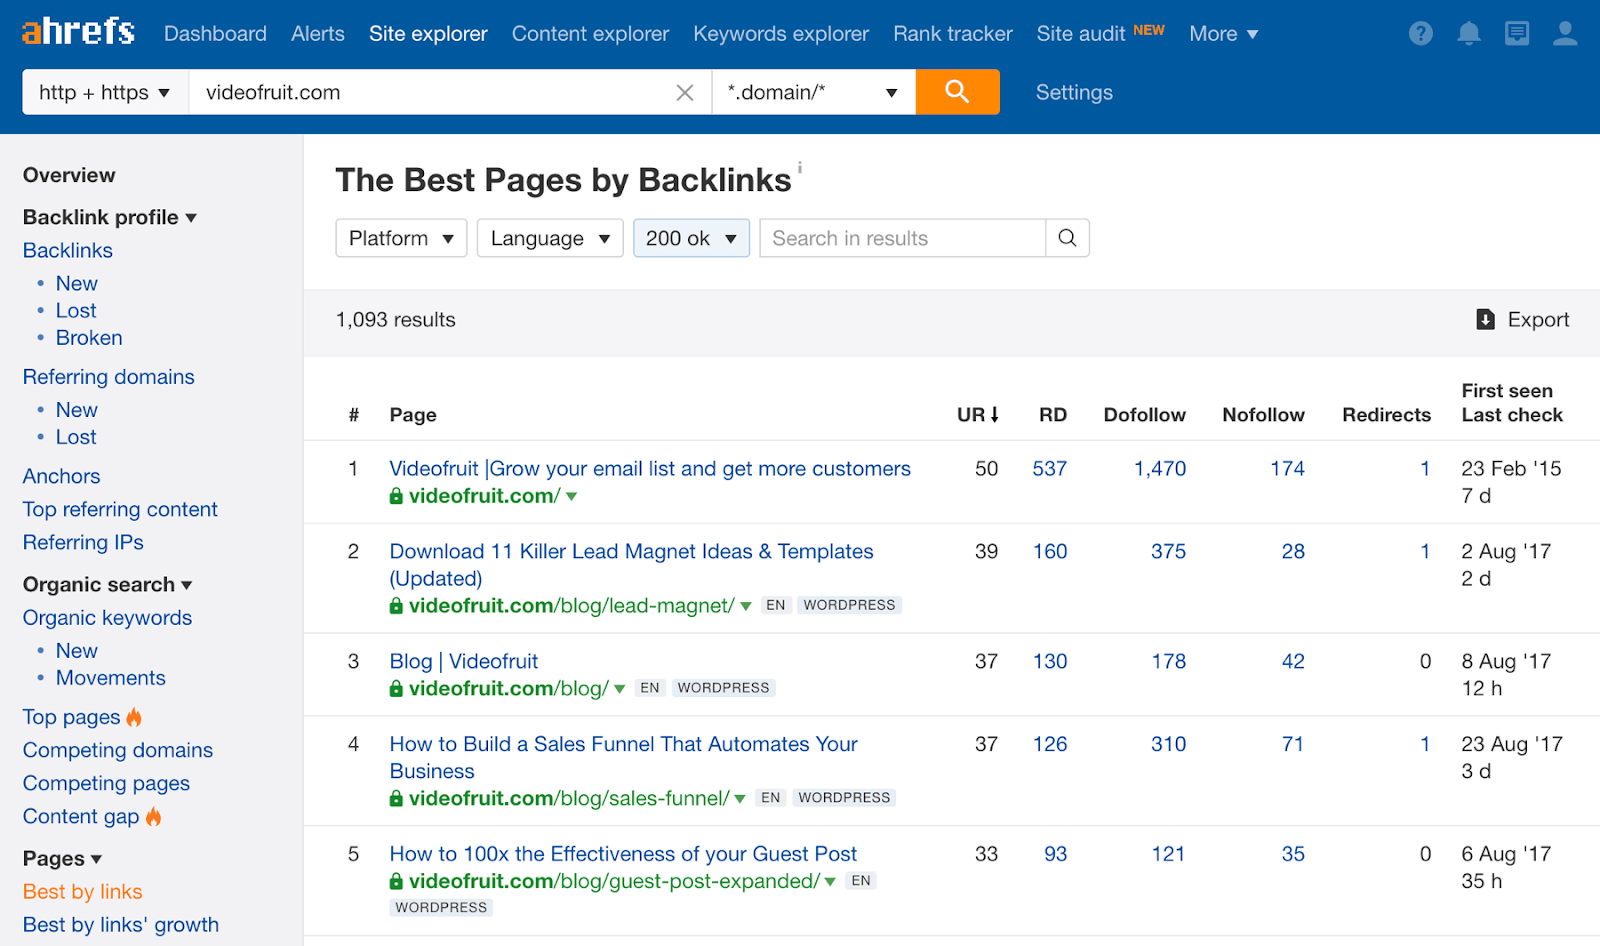1600x946 pixels.
Task: Collapse the Organic search section
Action: point(107,584)
